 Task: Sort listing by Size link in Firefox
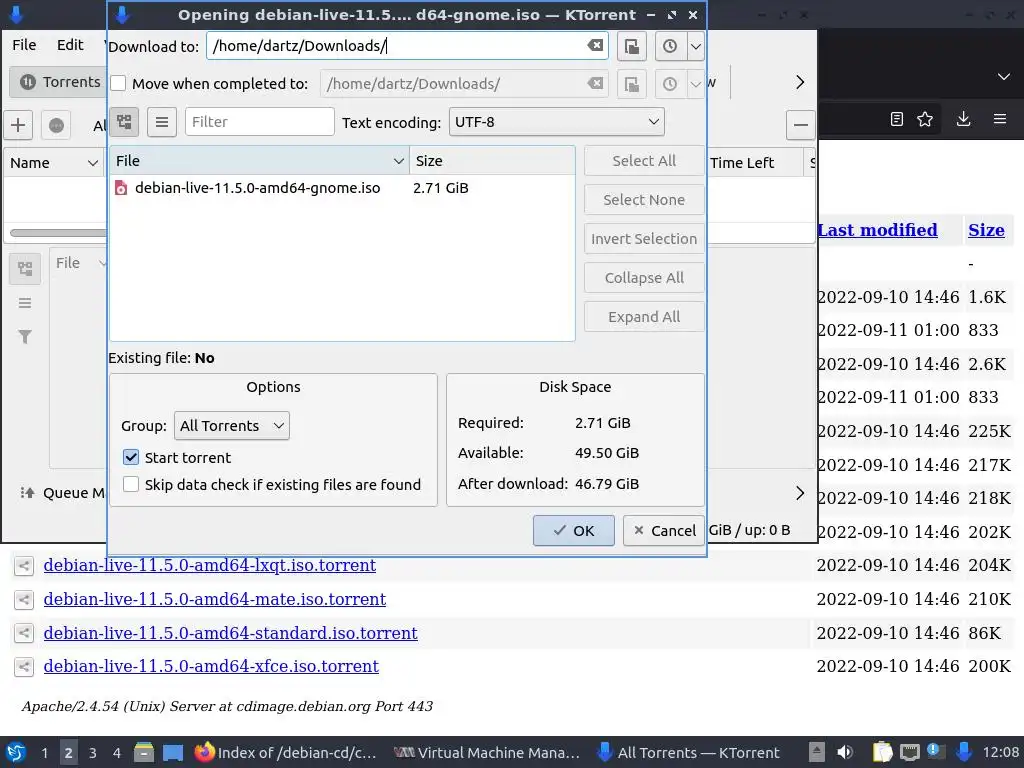(986, 230)
